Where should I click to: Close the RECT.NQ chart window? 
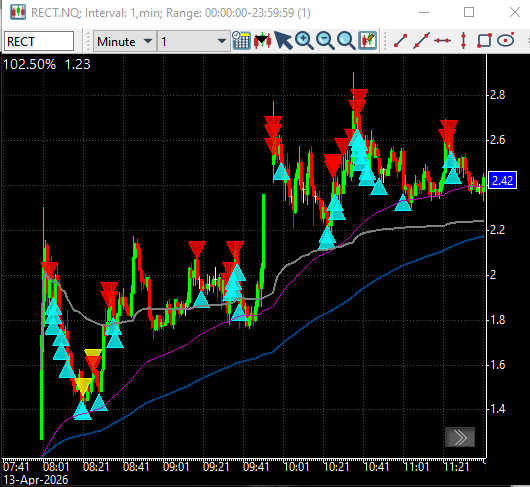[x=514, y=13]
